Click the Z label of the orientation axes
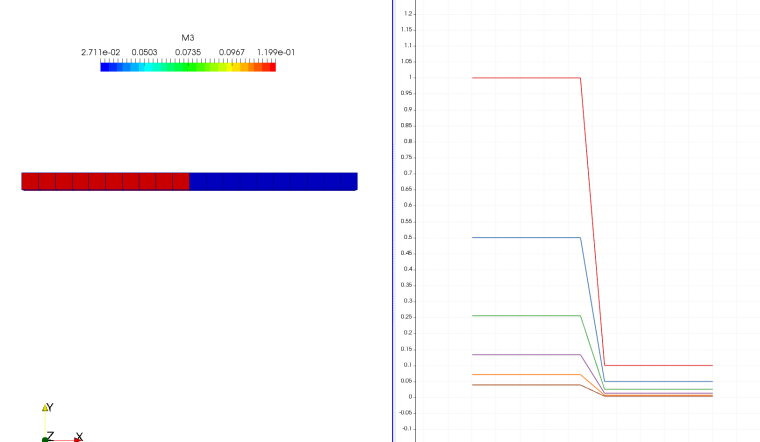760x442 pixels. pos(50,436)
